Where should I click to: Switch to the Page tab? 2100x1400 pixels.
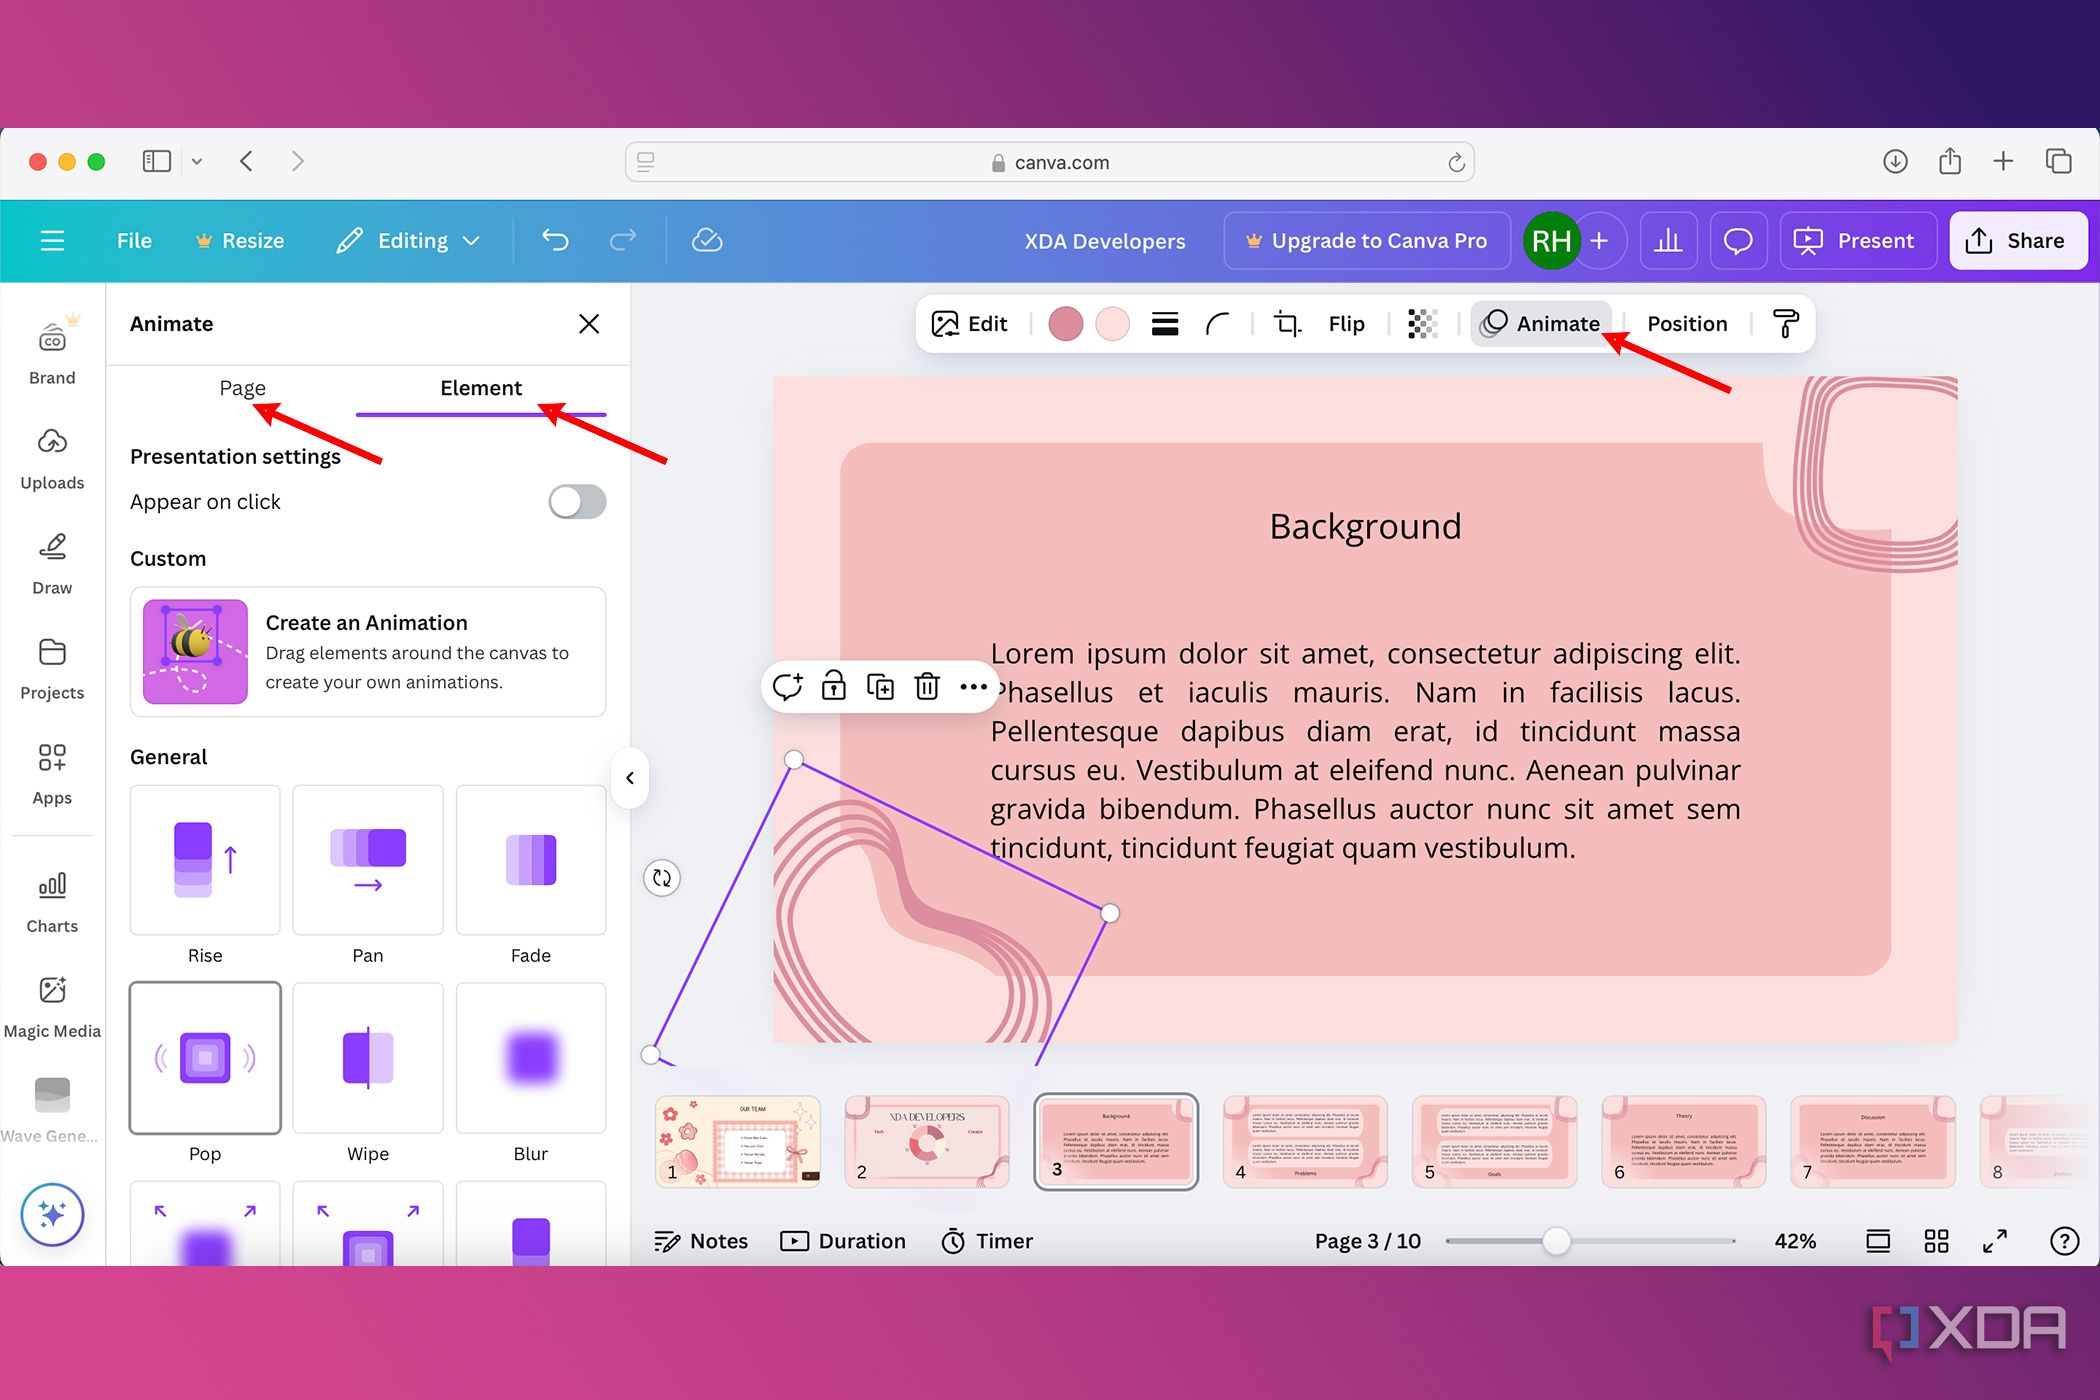242,388
